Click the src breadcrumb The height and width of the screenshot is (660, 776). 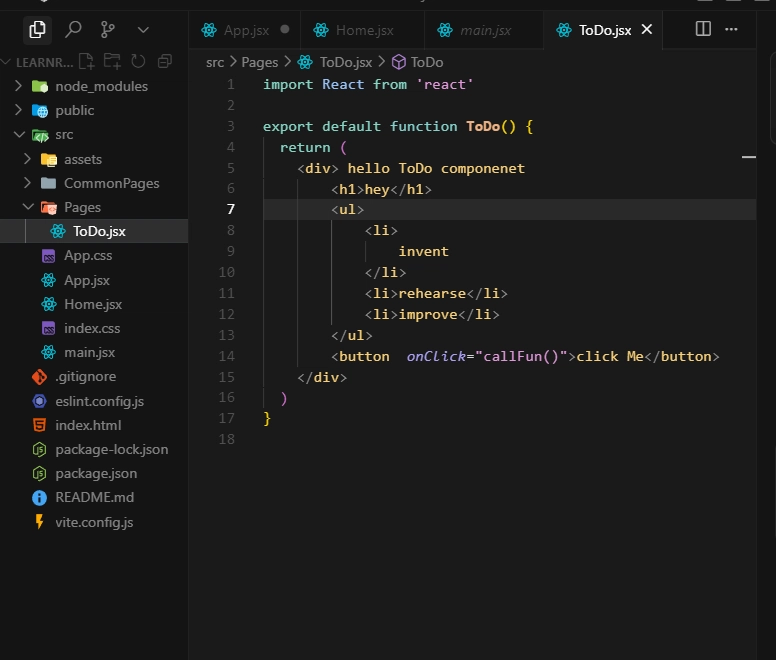pyautogui.click(x=215, y=62)
